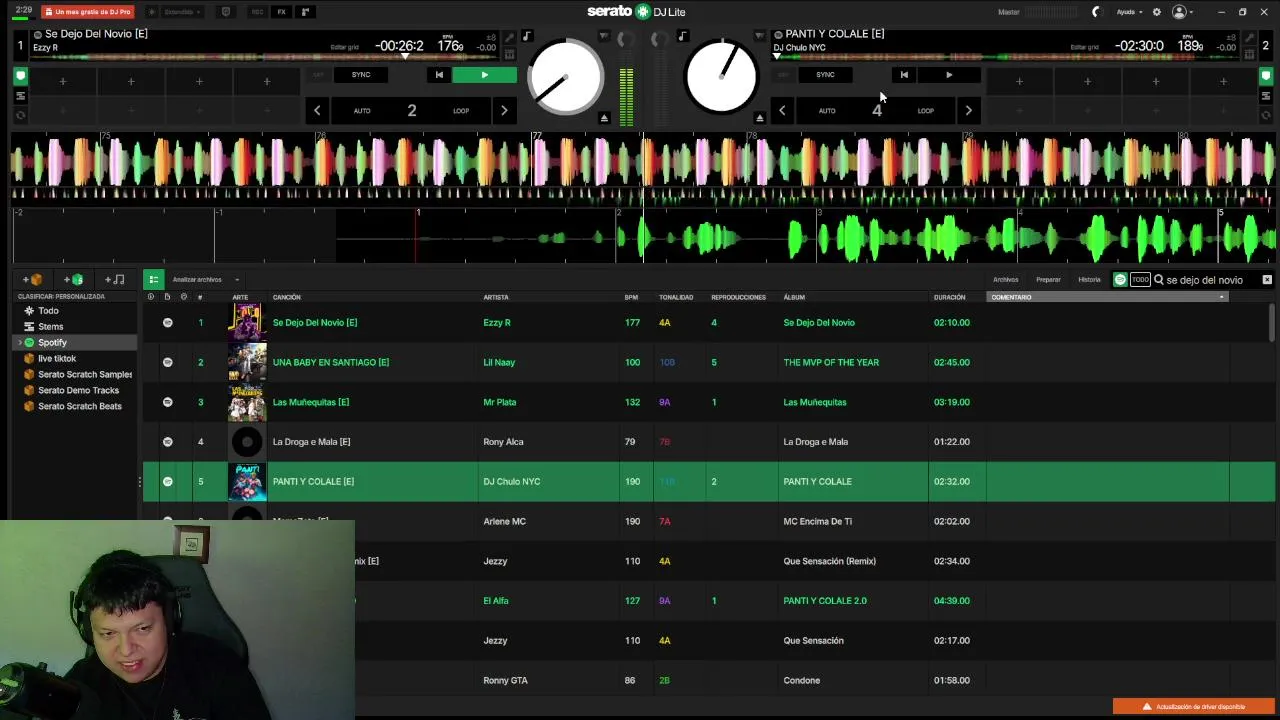Add first cue point on deck 1
Screen dimensions: 1280x720
pos(62,81)
